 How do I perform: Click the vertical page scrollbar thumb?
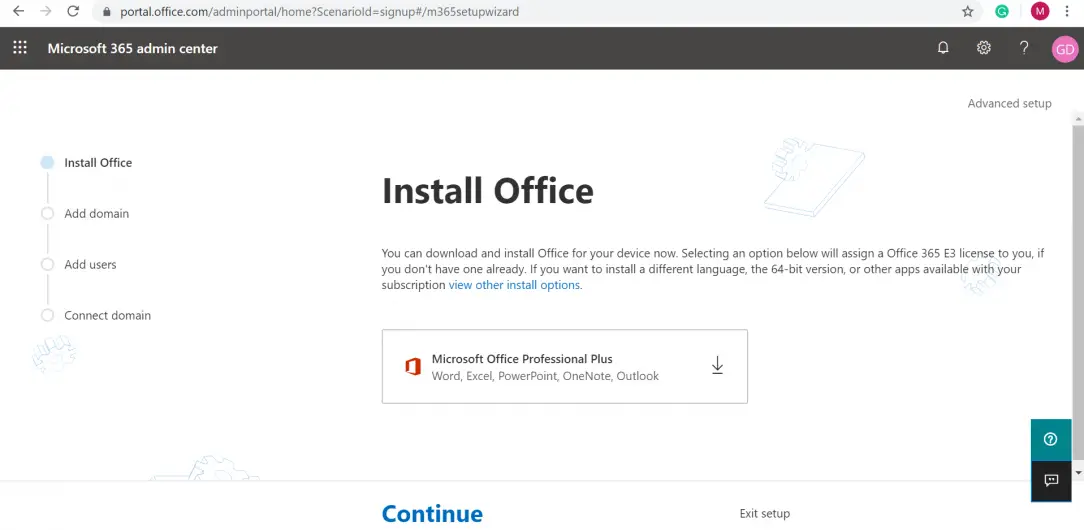(x=1078, y=292)
